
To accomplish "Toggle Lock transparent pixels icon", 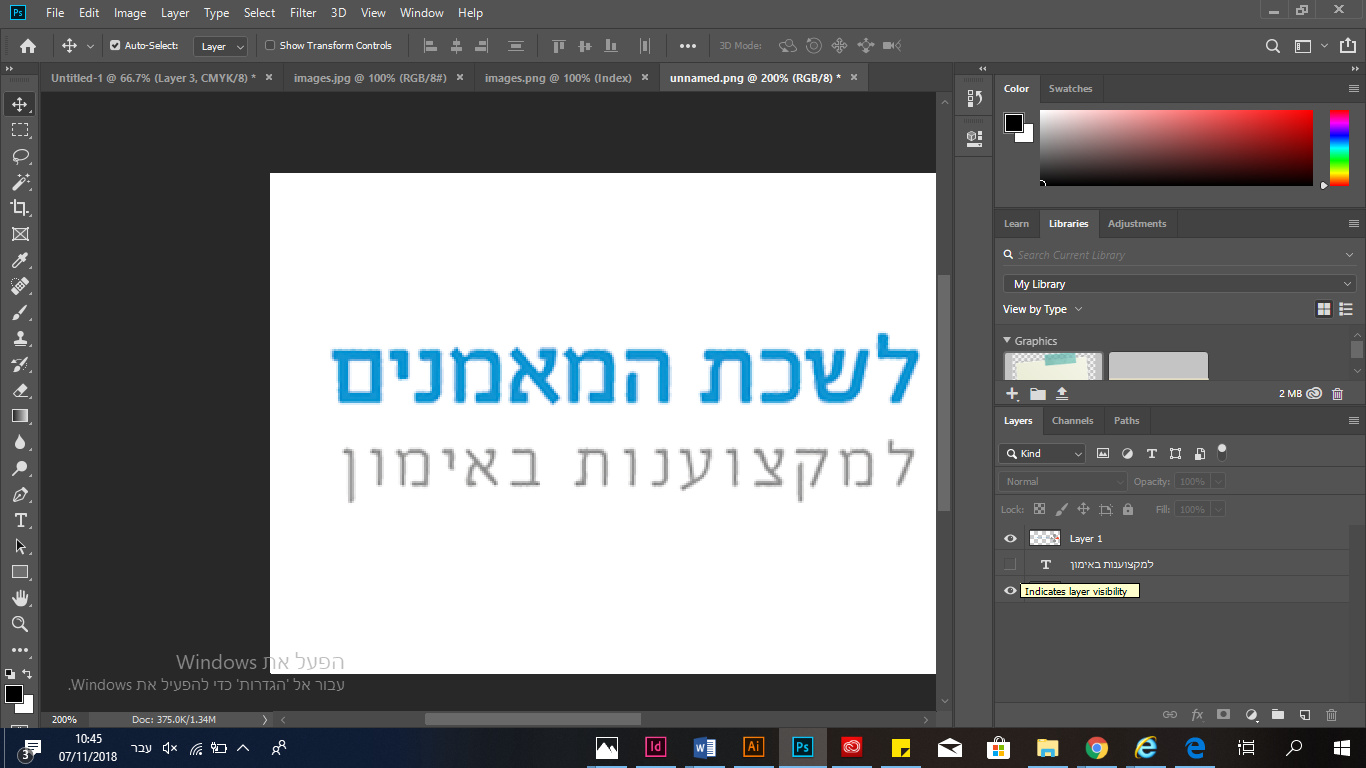I will click(x=1039, y=510).
